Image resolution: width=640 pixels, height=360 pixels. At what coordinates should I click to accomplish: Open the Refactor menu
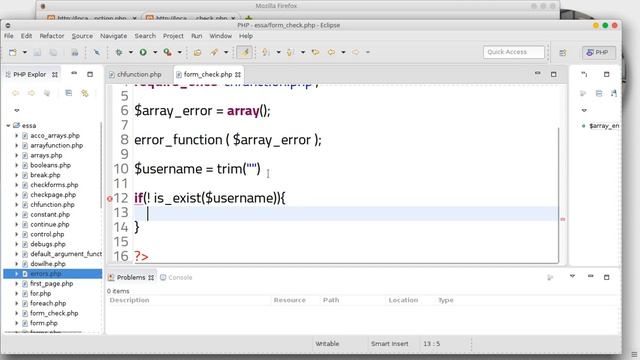click(x=52, y=36)
